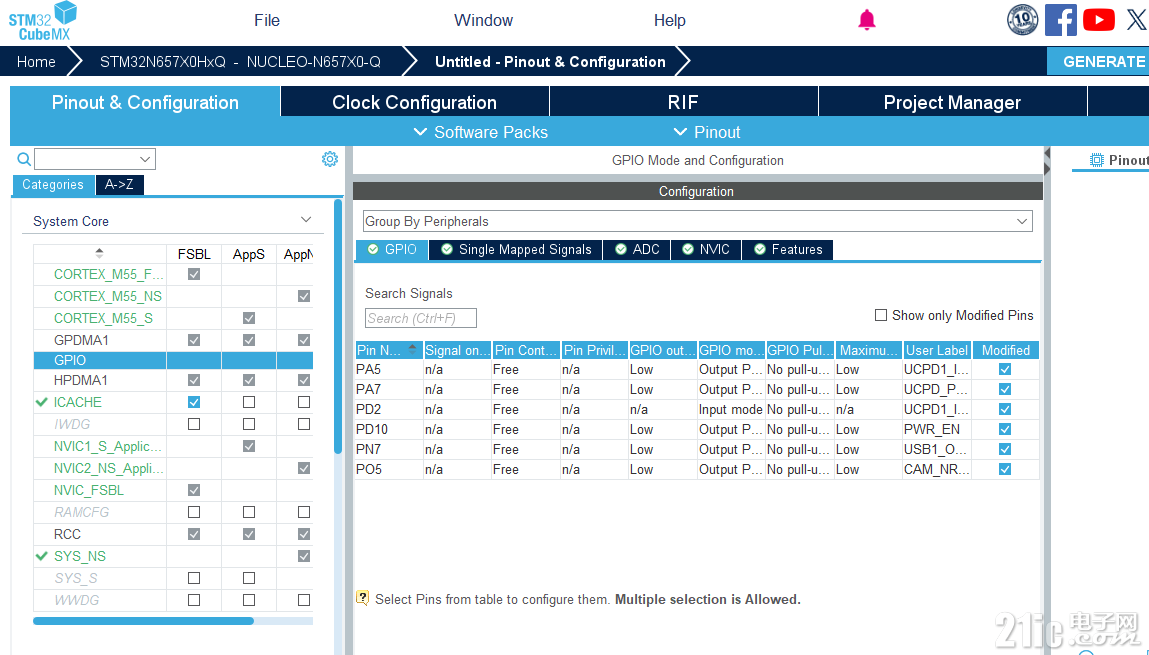Image resolution: width=1149 pixels, height=655 pixels.
Task: Switch to the Clock Configuration tab
Action: click(415, 102)
